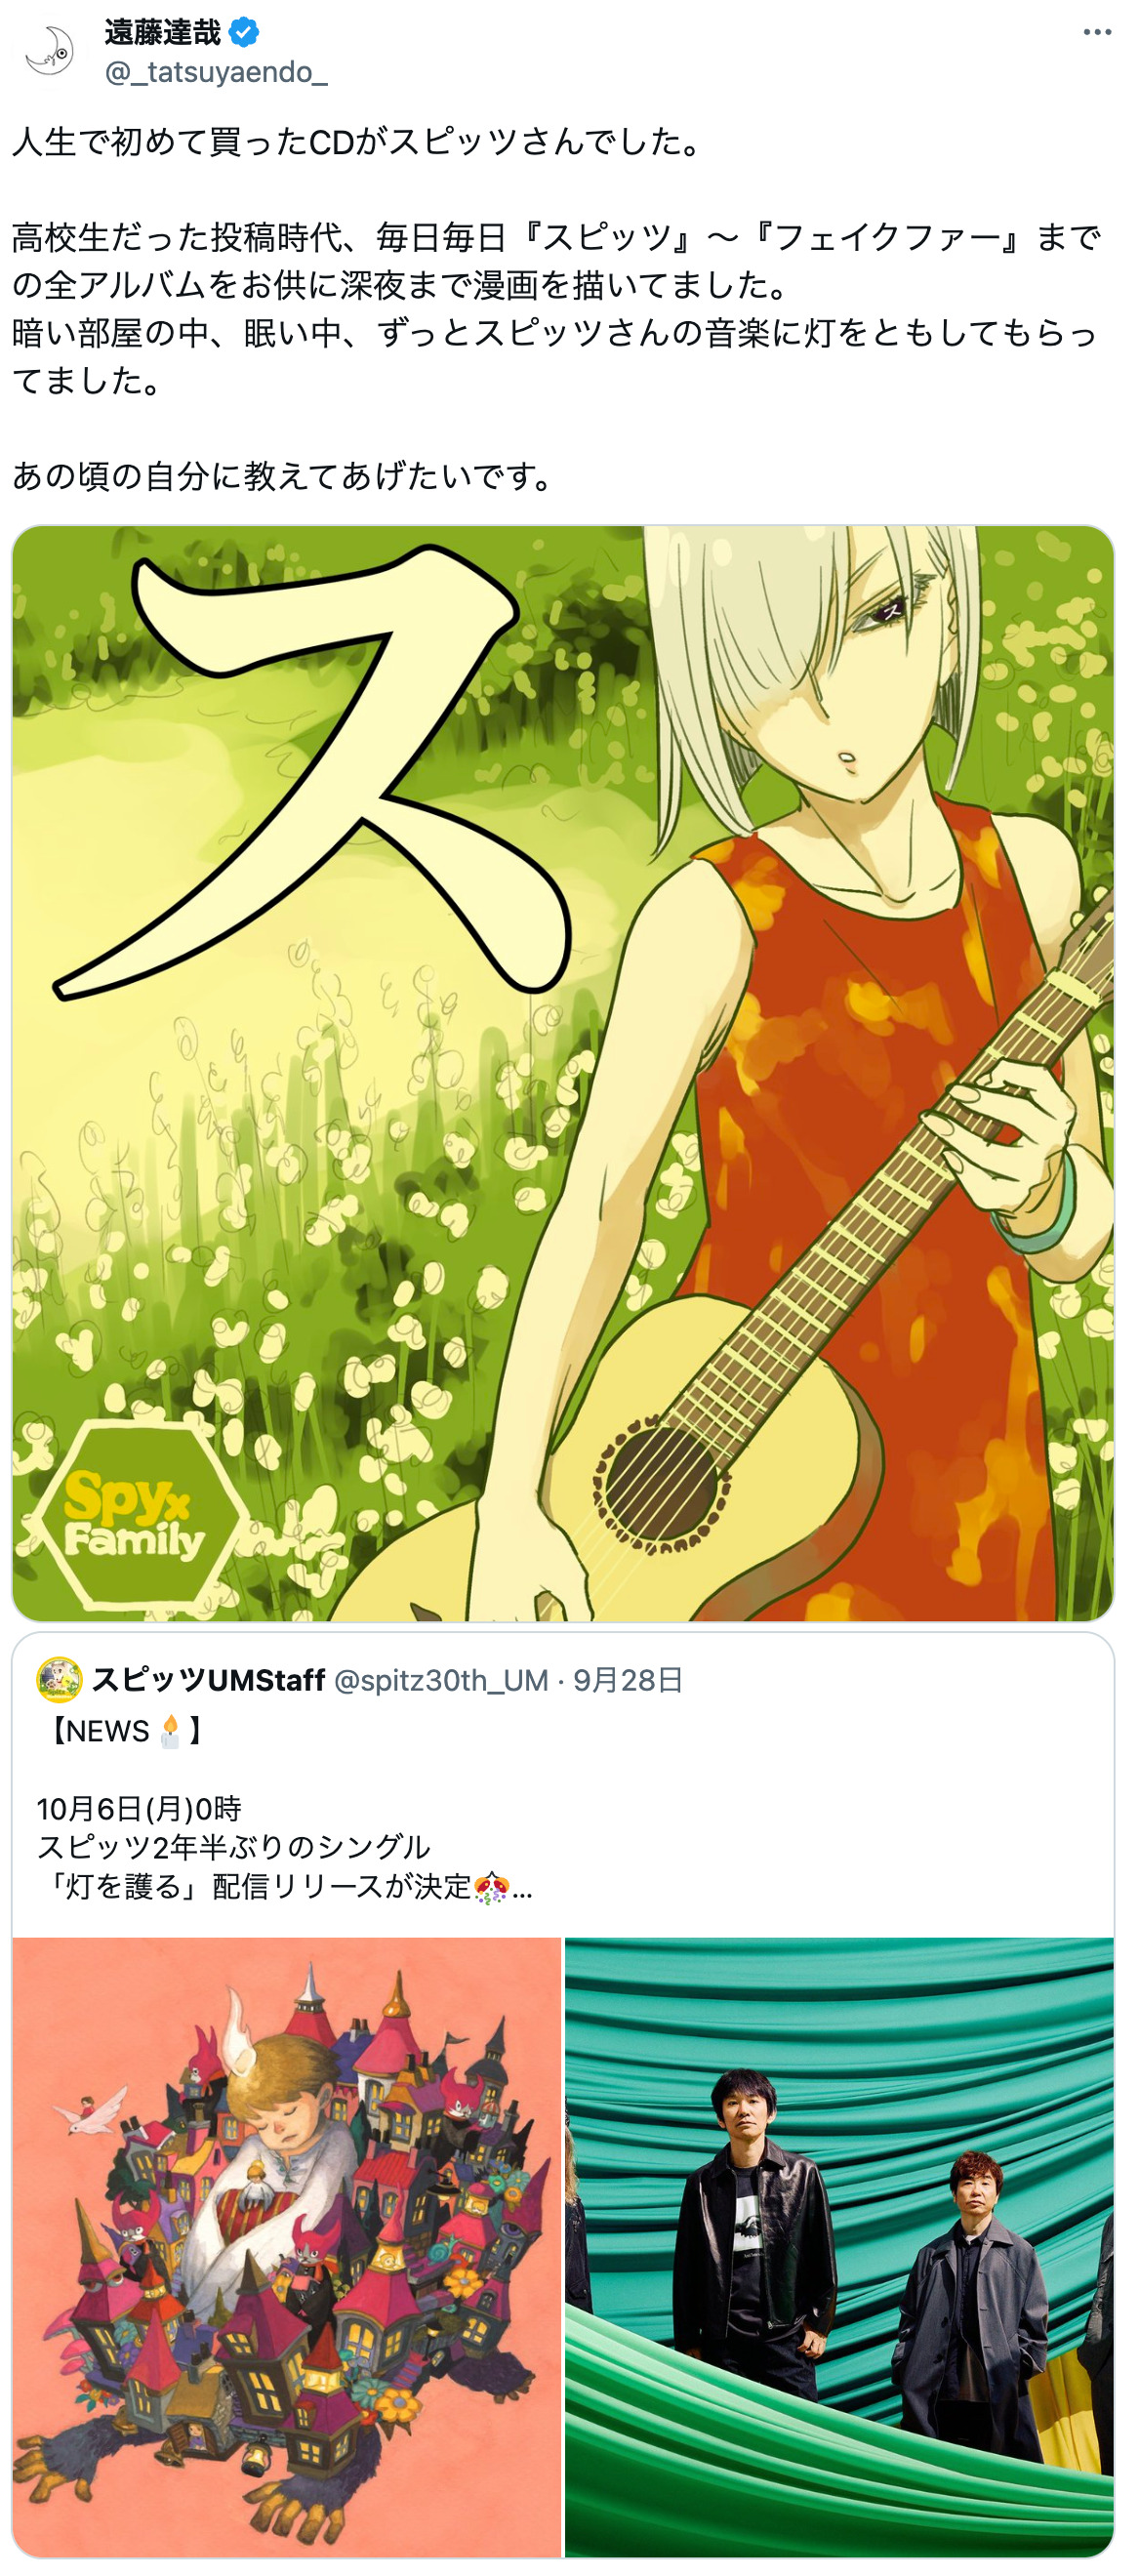This screenshot has height=2576, width=1139.
Task: Click the crescent moon profile avatar
Action: (50, 52)
